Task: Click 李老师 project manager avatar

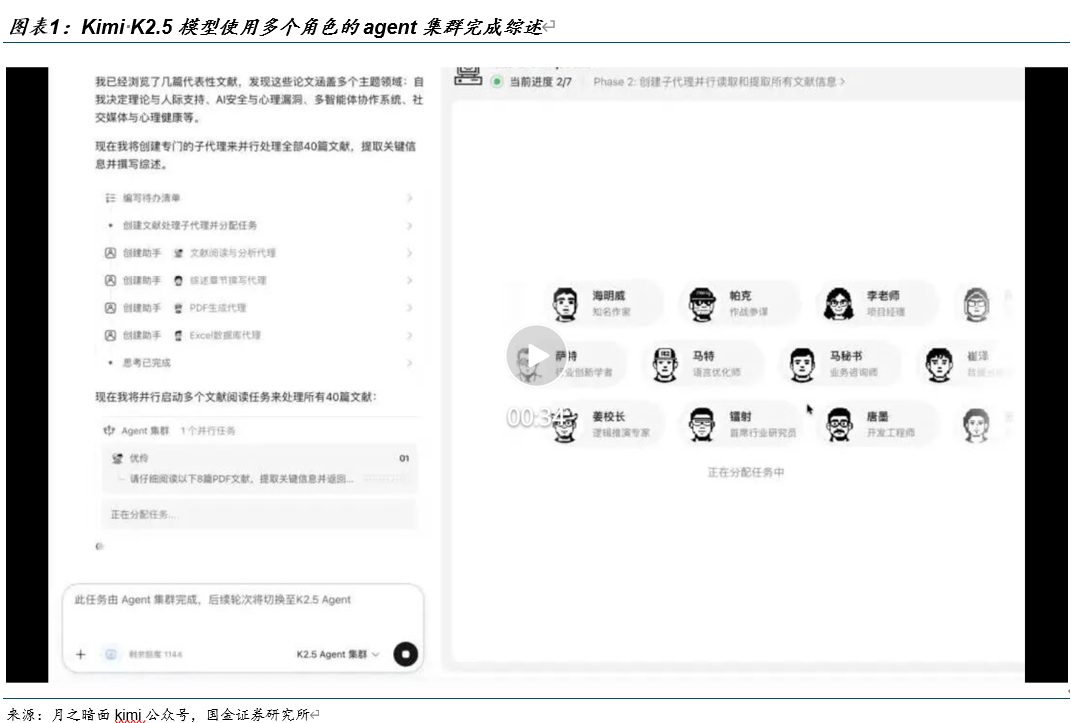Action: click(840, 303)
